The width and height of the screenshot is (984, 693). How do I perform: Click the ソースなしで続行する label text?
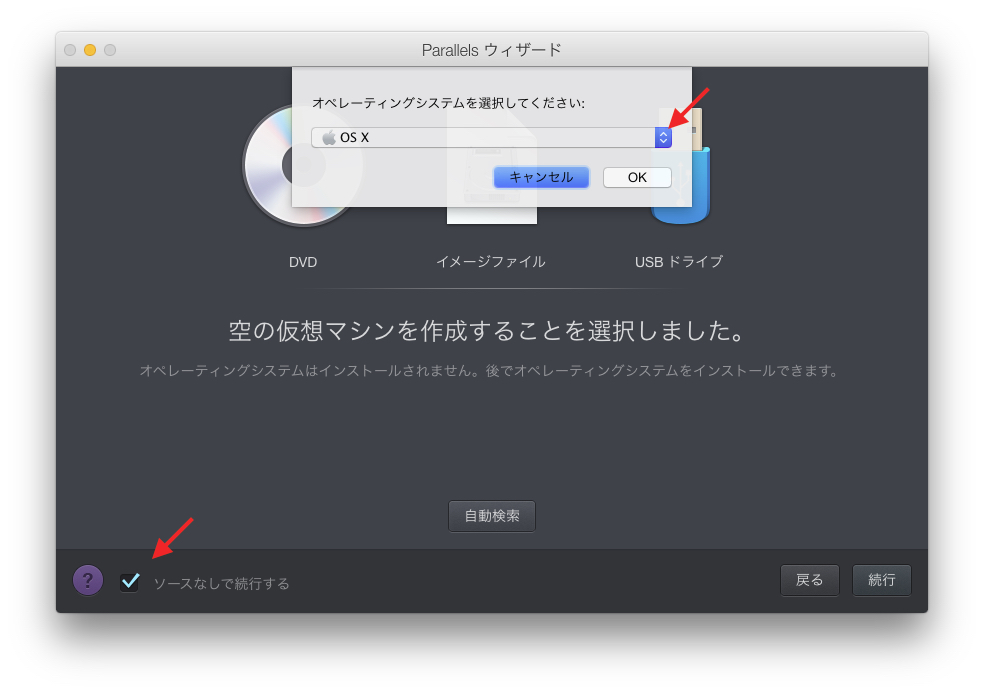(x=222, y=584)
